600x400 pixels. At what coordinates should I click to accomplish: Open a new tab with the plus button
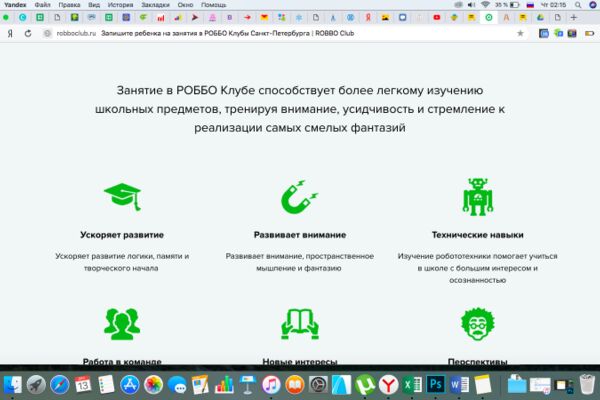click(573, 17)
